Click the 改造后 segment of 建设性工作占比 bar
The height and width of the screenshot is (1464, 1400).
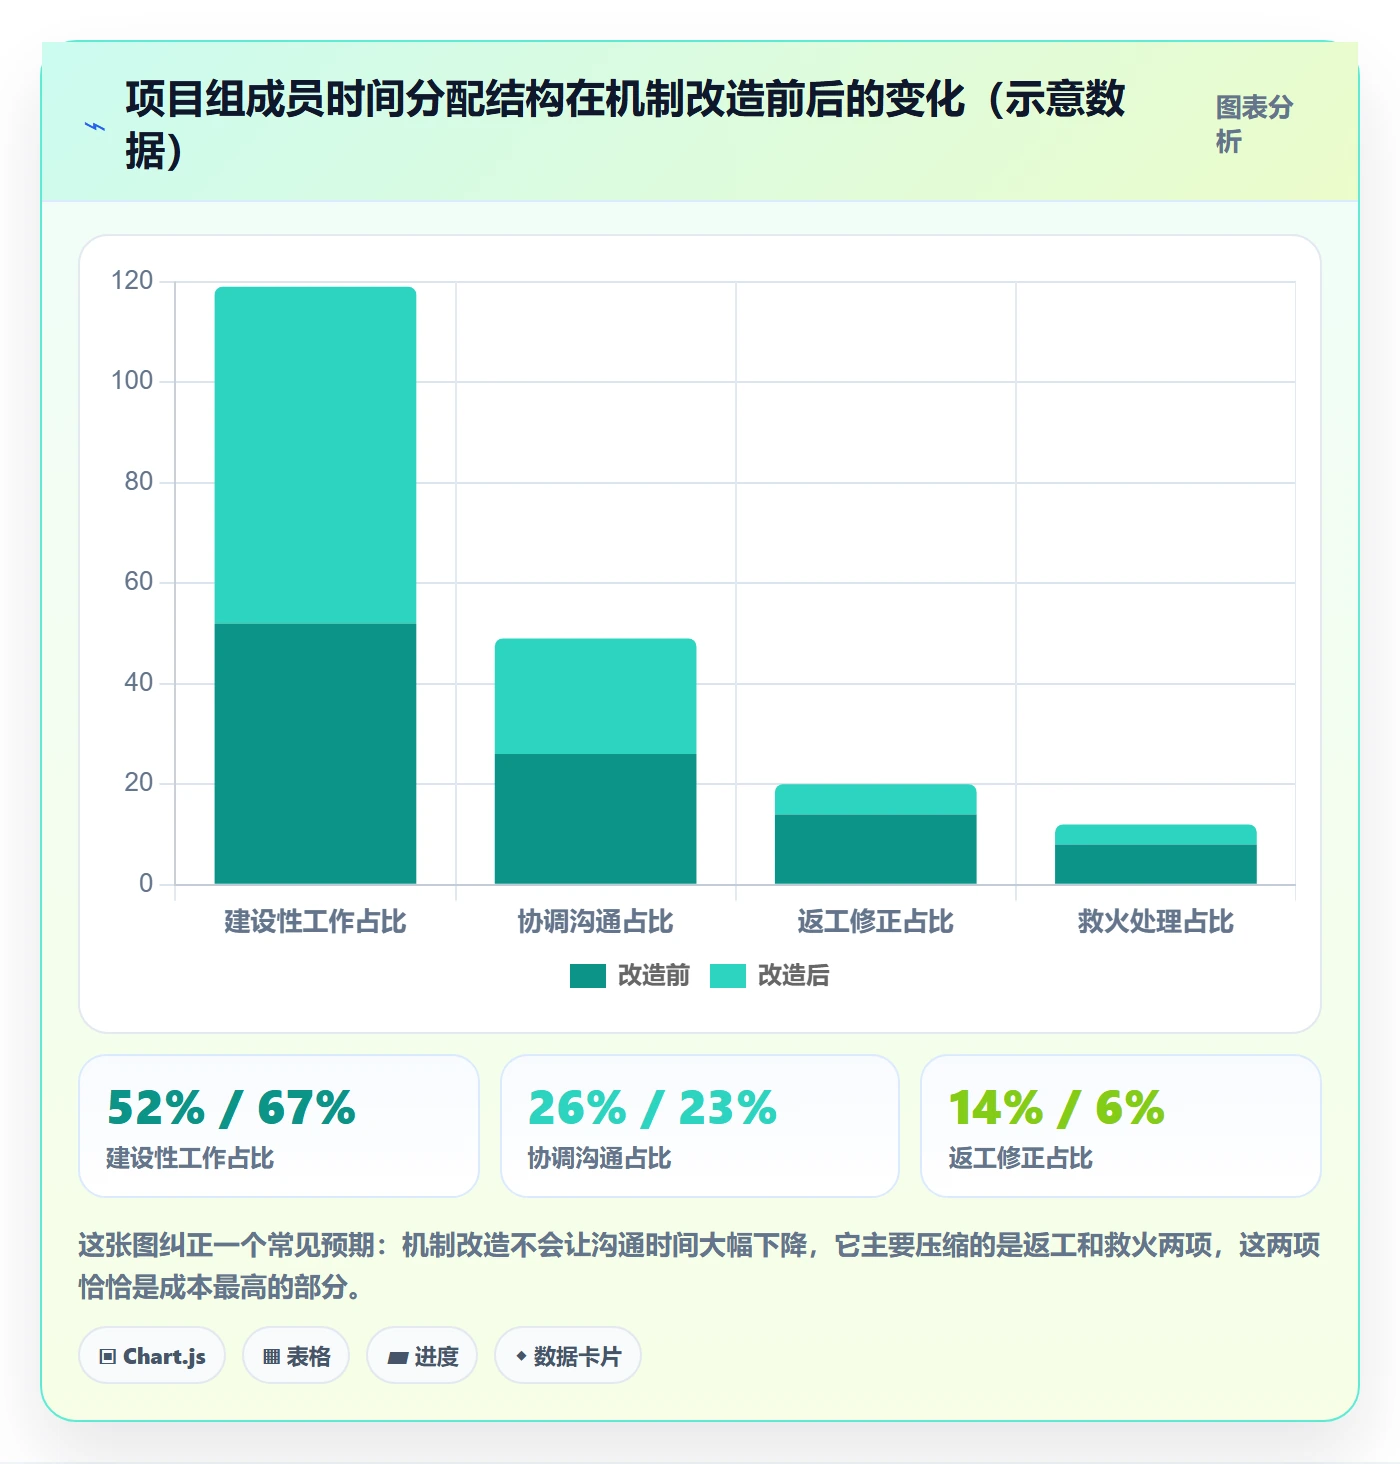315,455
